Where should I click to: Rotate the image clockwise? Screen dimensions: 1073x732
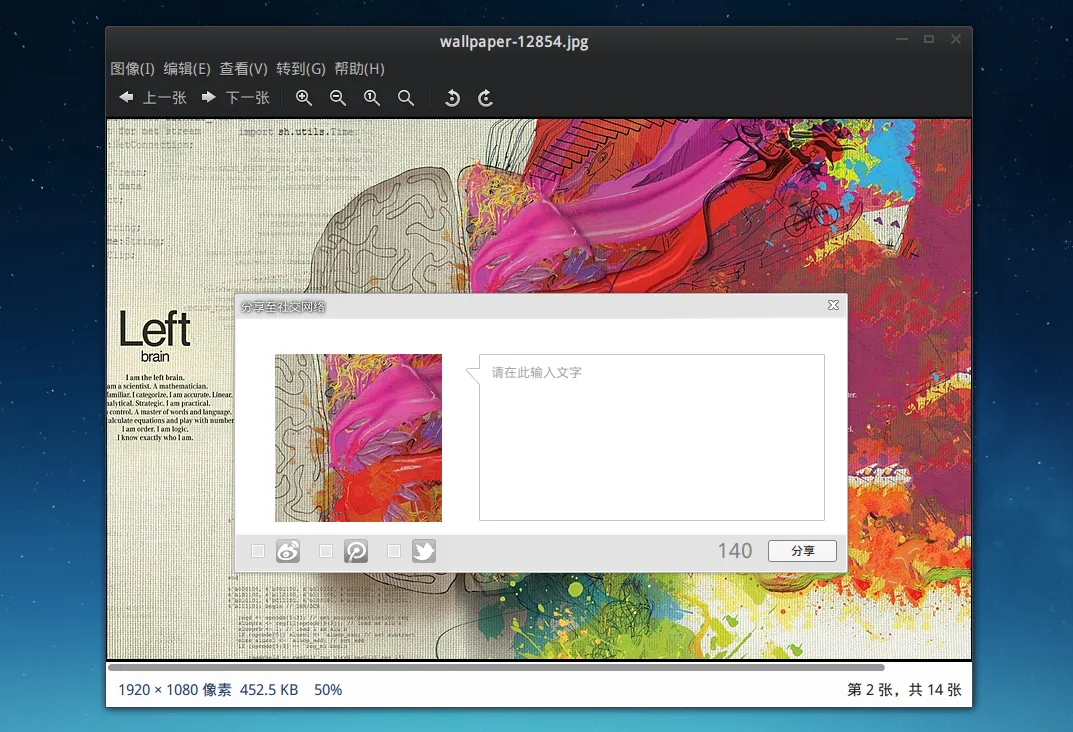click(x=486, y=98)
